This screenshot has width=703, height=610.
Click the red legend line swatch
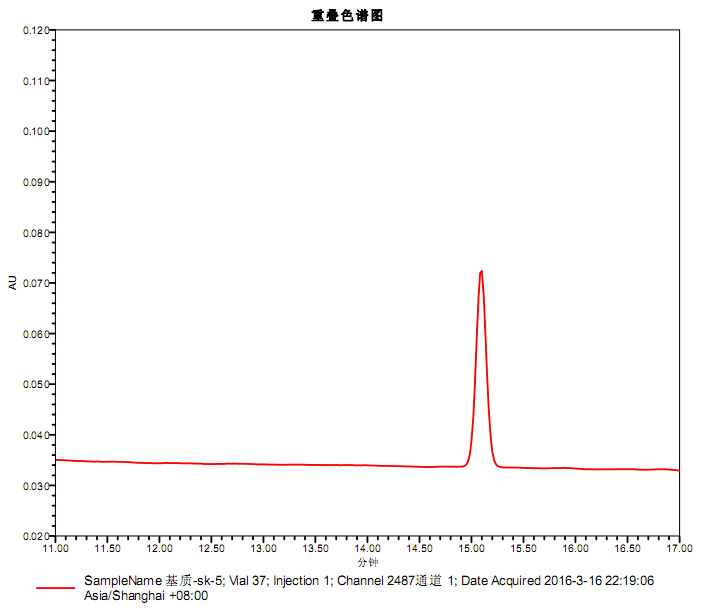56,588
